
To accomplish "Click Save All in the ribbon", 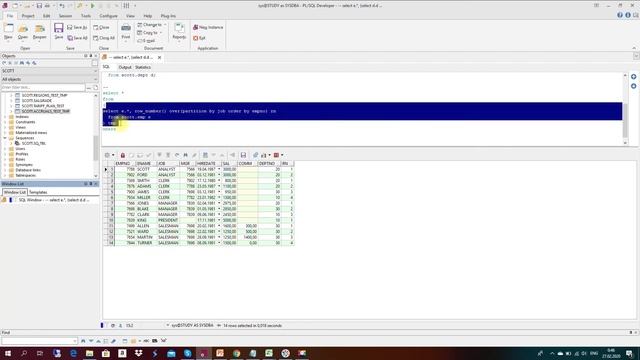I will coord(77,38).
